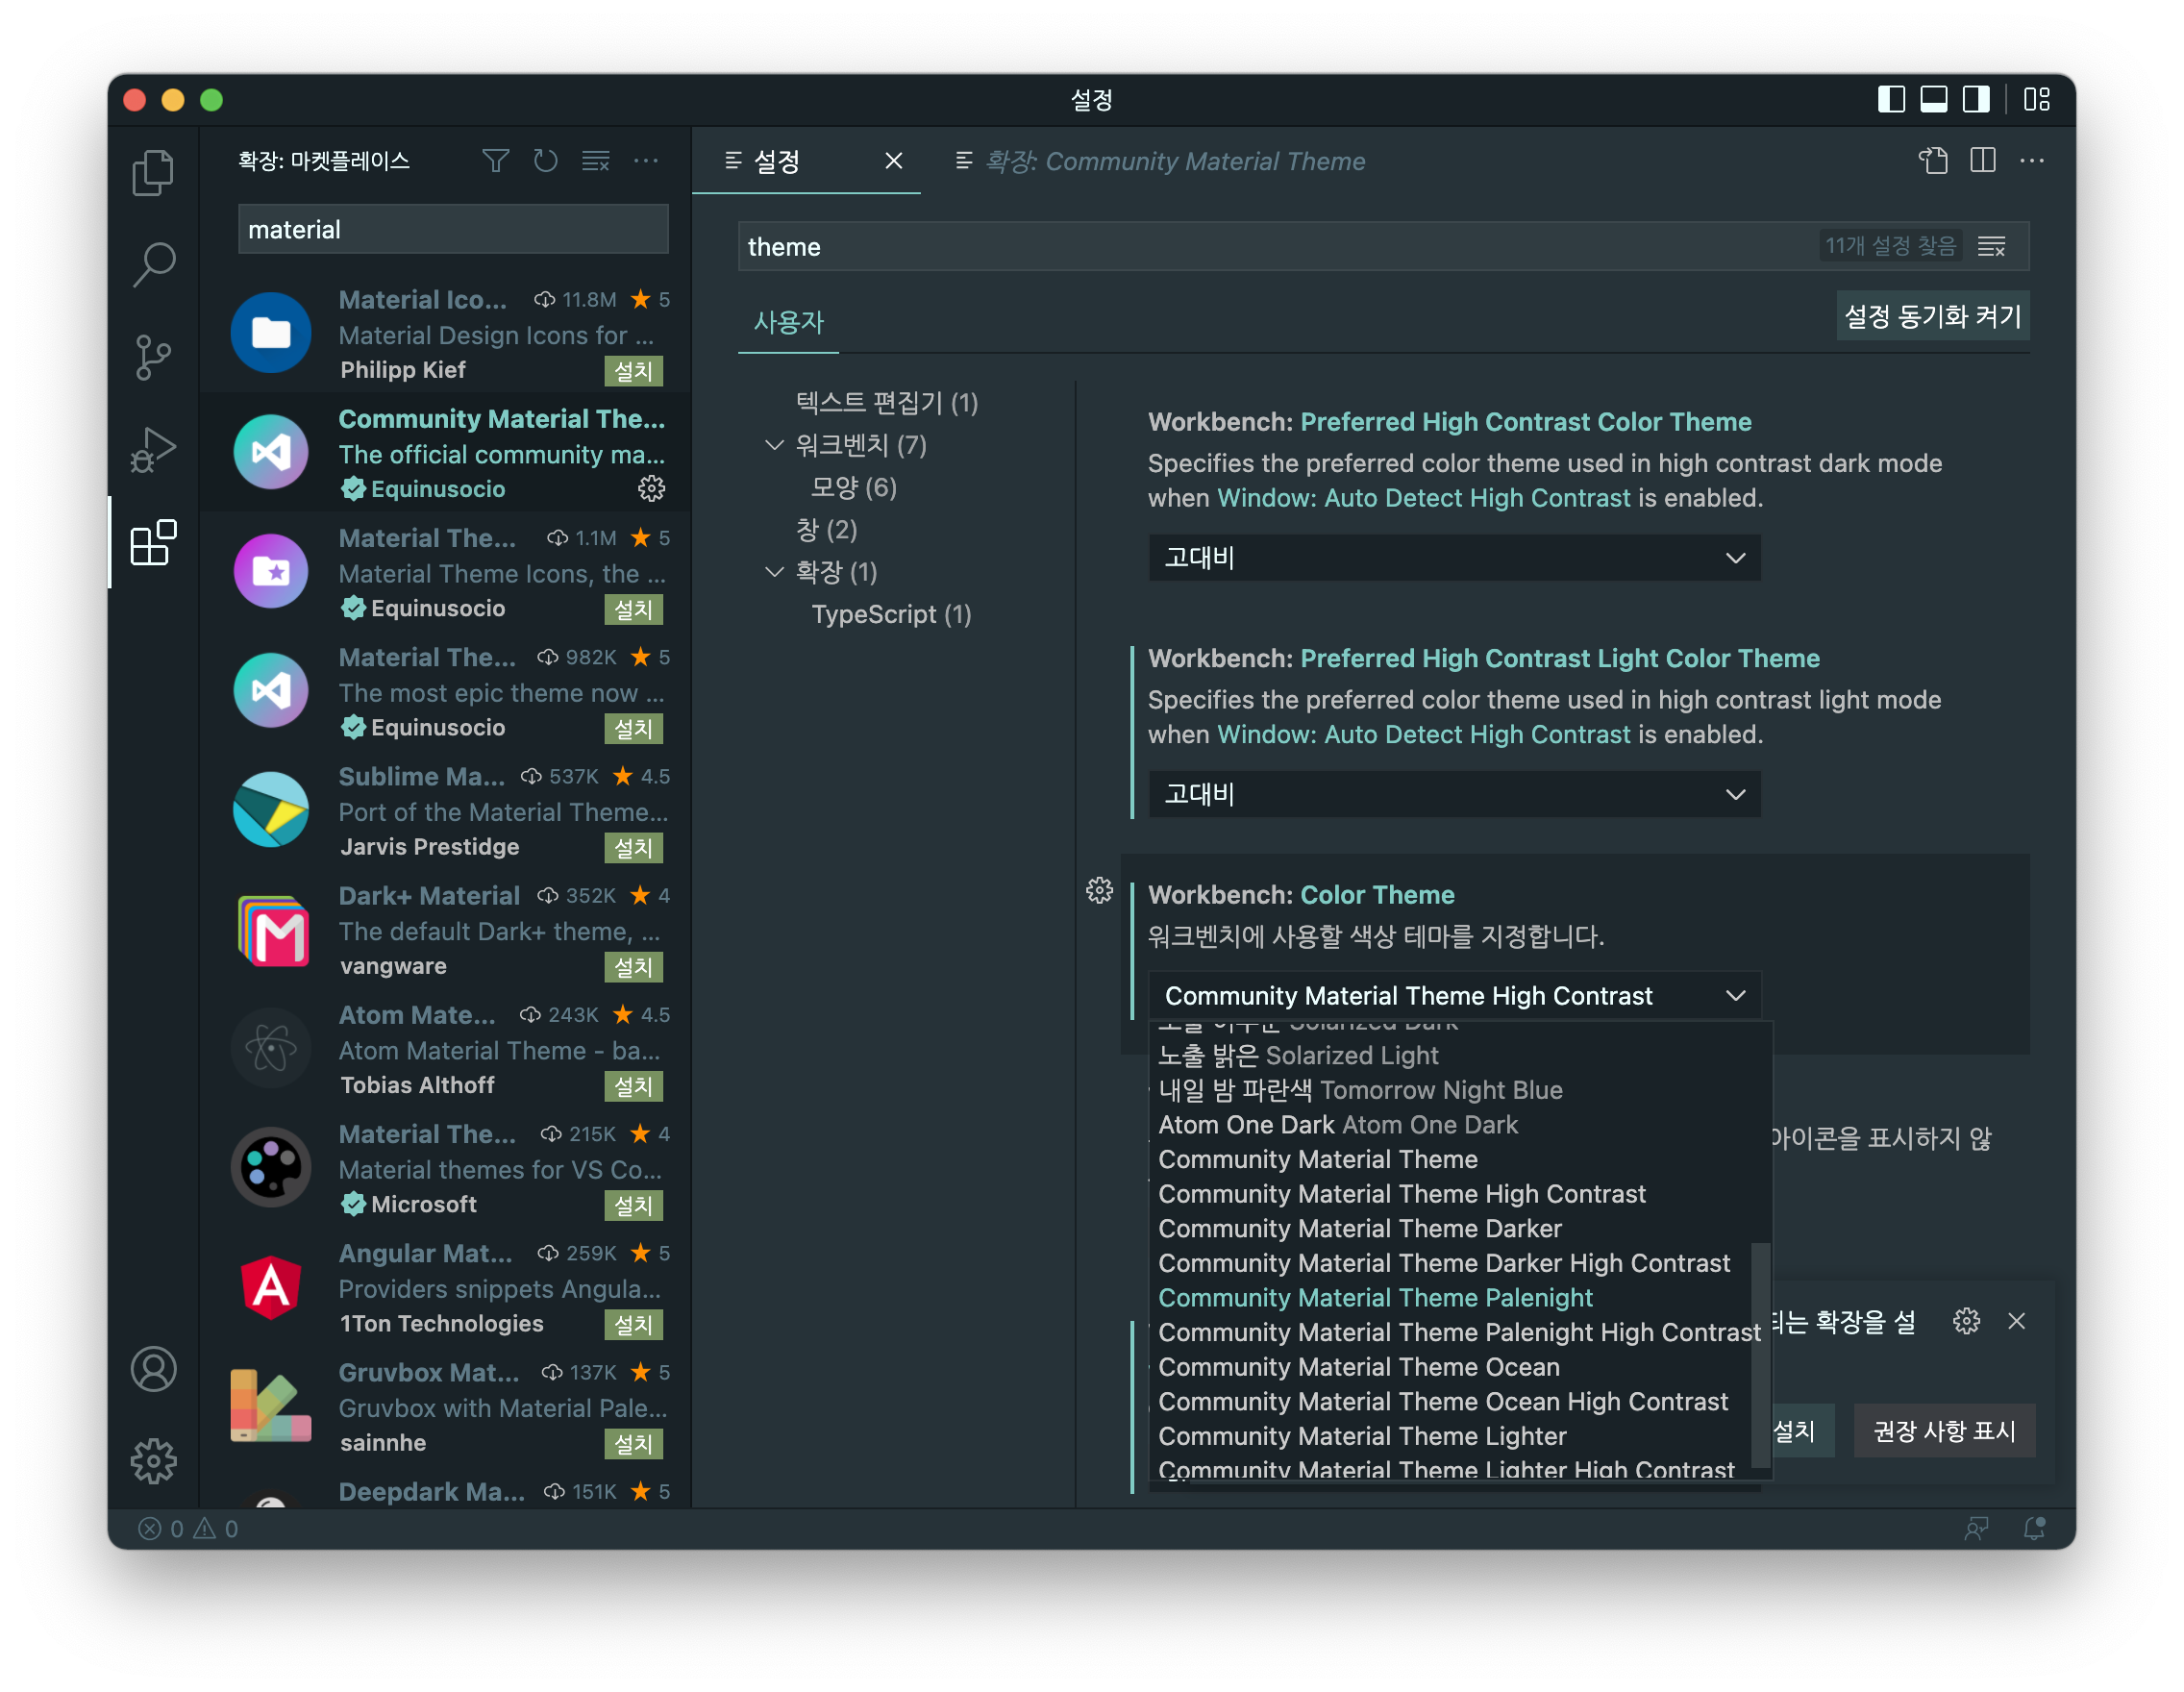Open Preferred High Contrast Color Theme dropdown
Viewport: 2184px width, 1692px height.
click(x=1454, y=558)
